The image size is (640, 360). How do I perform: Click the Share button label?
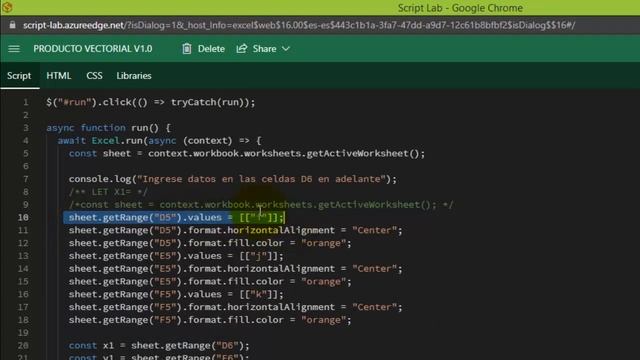(264, 49)
